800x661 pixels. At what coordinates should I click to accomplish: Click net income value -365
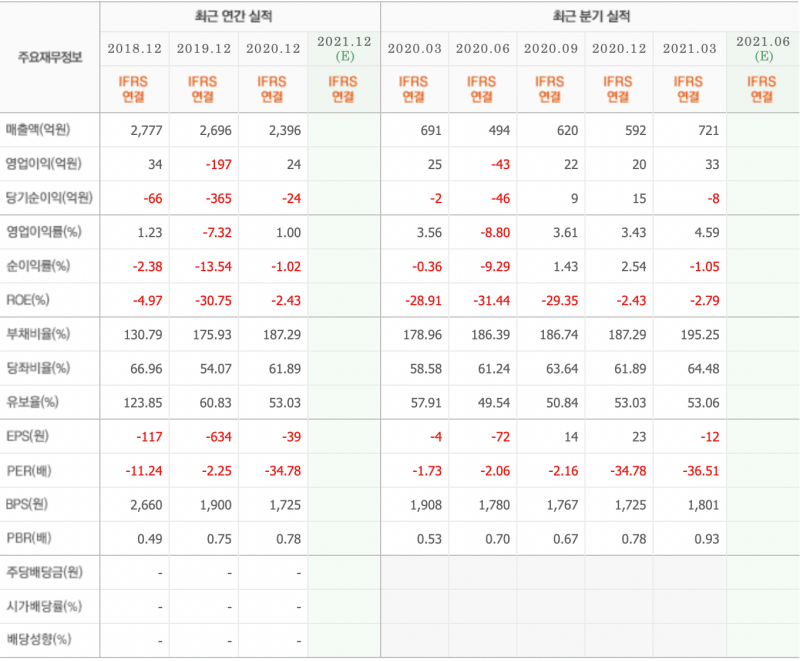tap(218, 198)
